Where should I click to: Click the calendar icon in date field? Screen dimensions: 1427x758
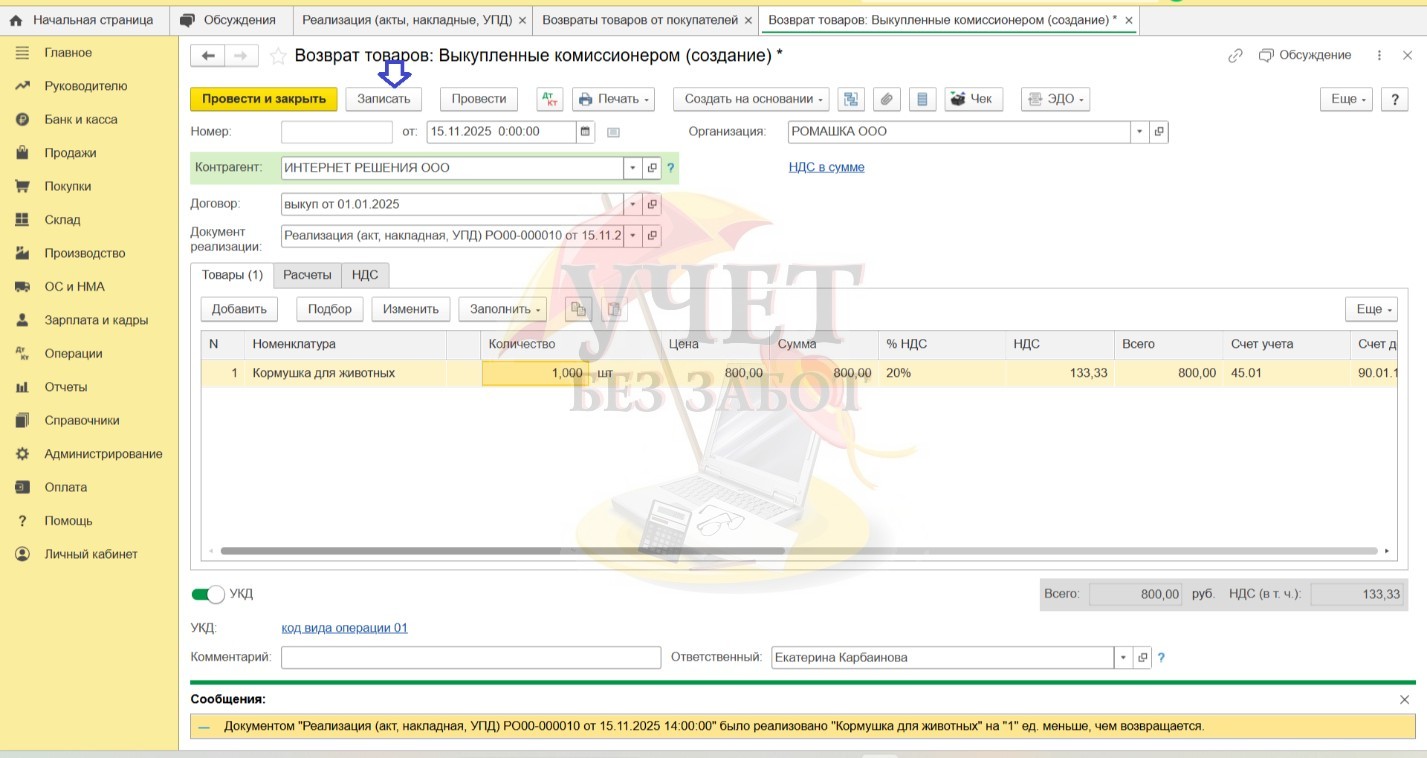pyautogui.click(x=585, y=131)
